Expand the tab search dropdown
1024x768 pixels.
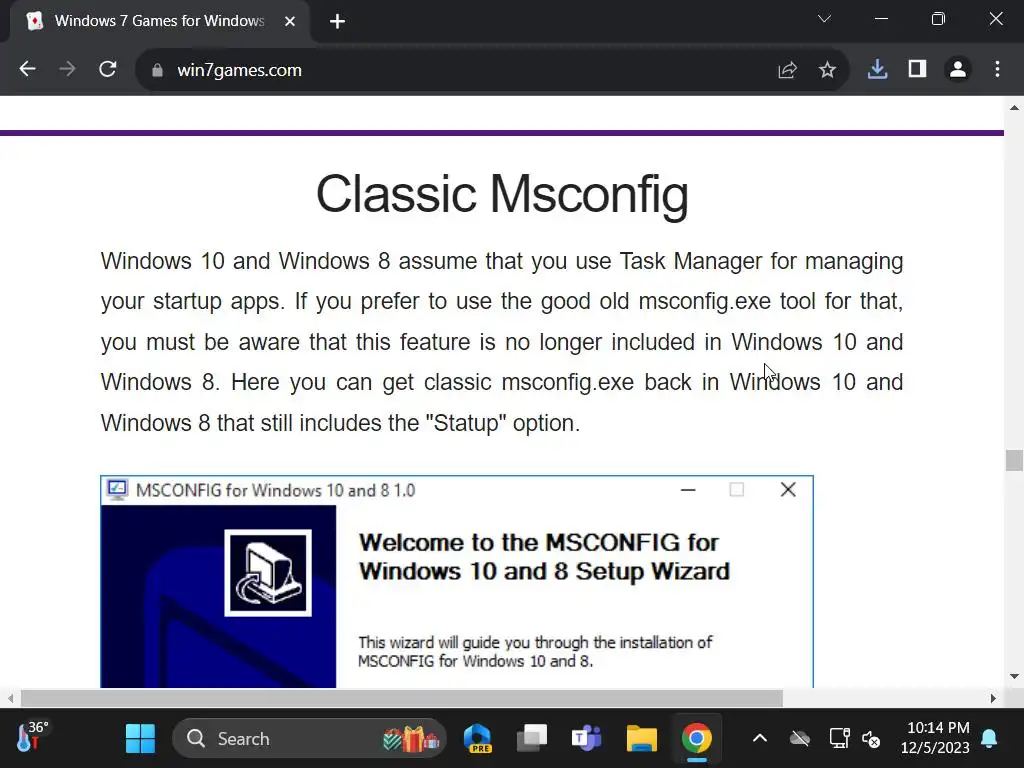824,19
